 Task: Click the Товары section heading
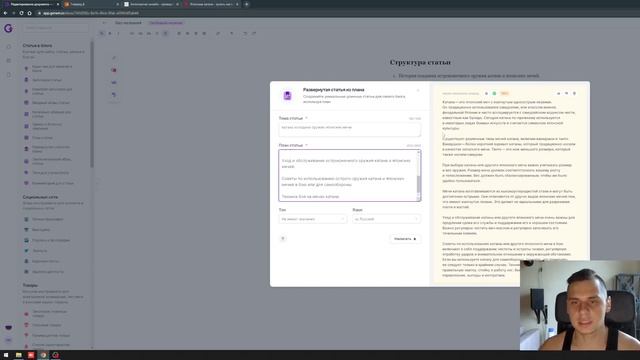tap(30, 285)
